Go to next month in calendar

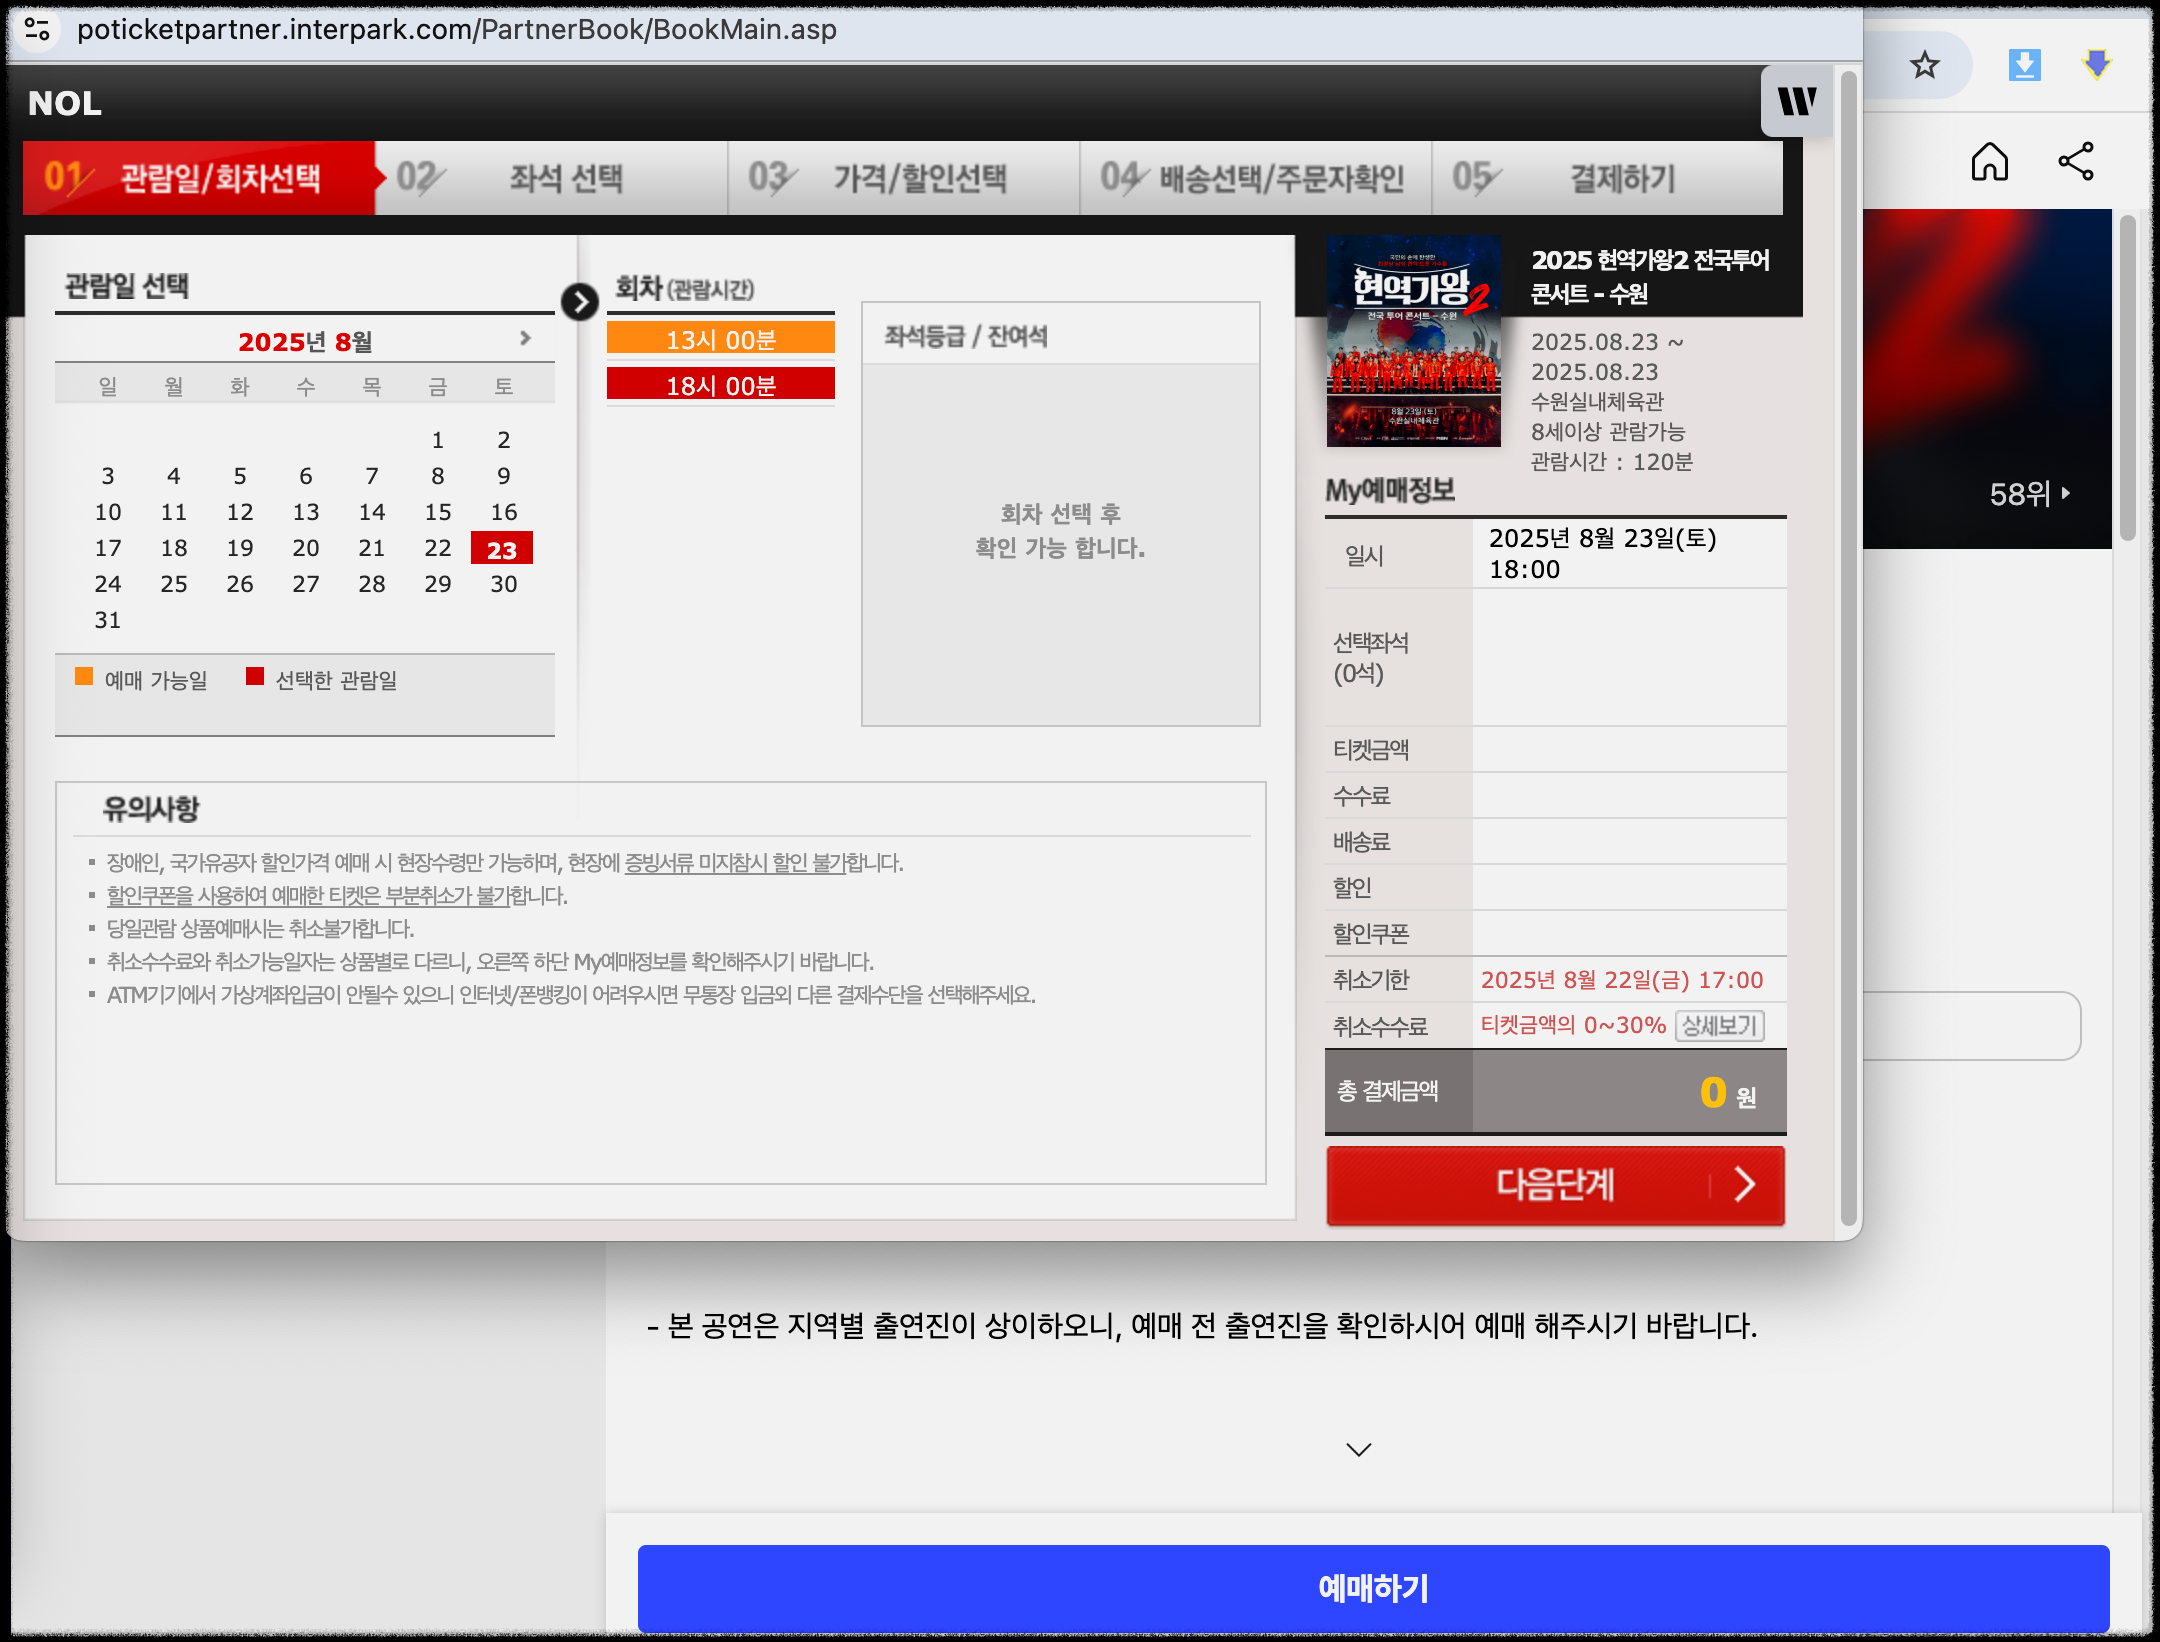click(525, 339)
